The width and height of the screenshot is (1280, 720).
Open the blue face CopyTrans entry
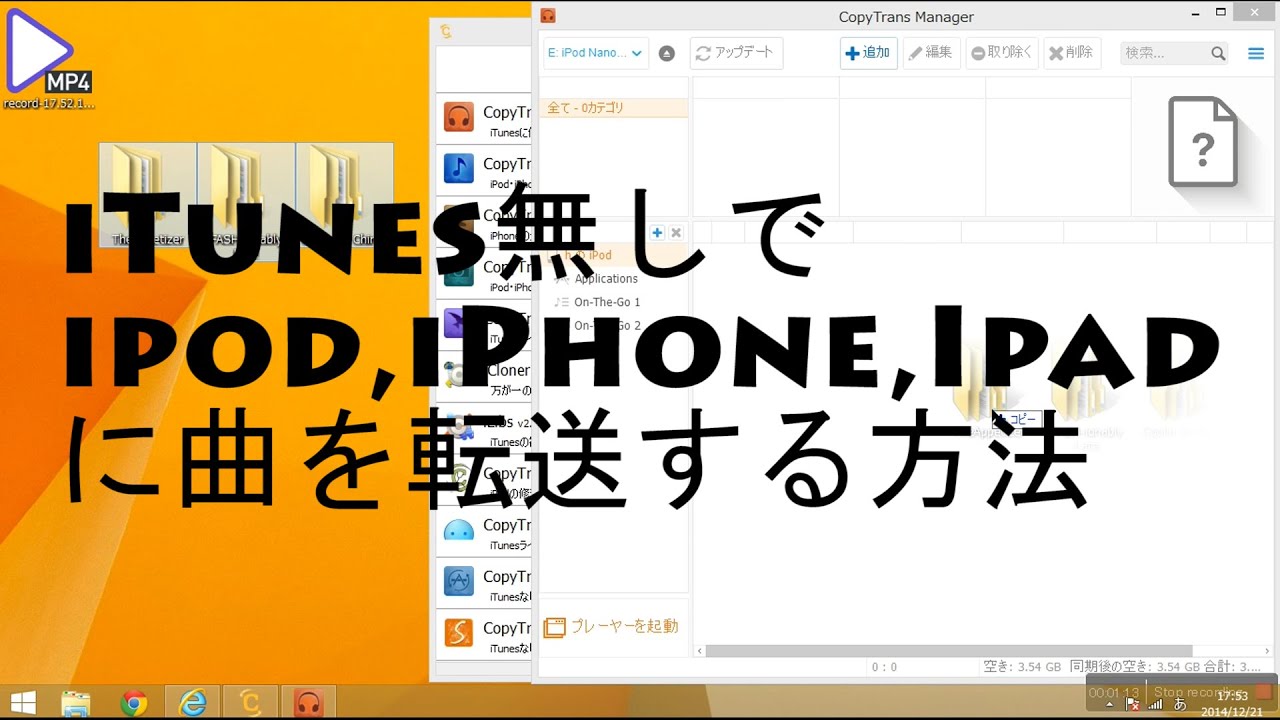[485, 532]
